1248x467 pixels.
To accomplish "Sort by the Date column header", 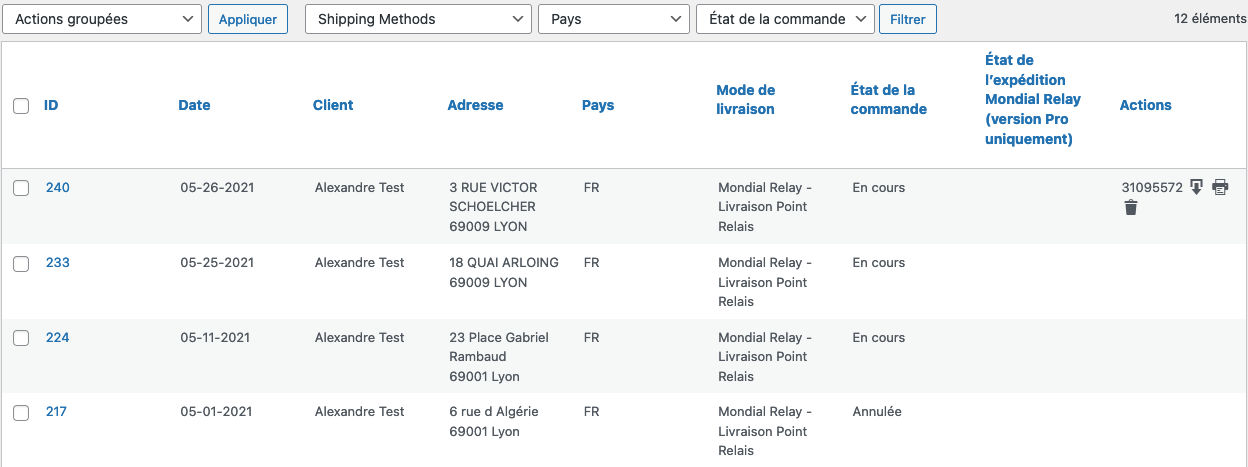I will [194, 105].
